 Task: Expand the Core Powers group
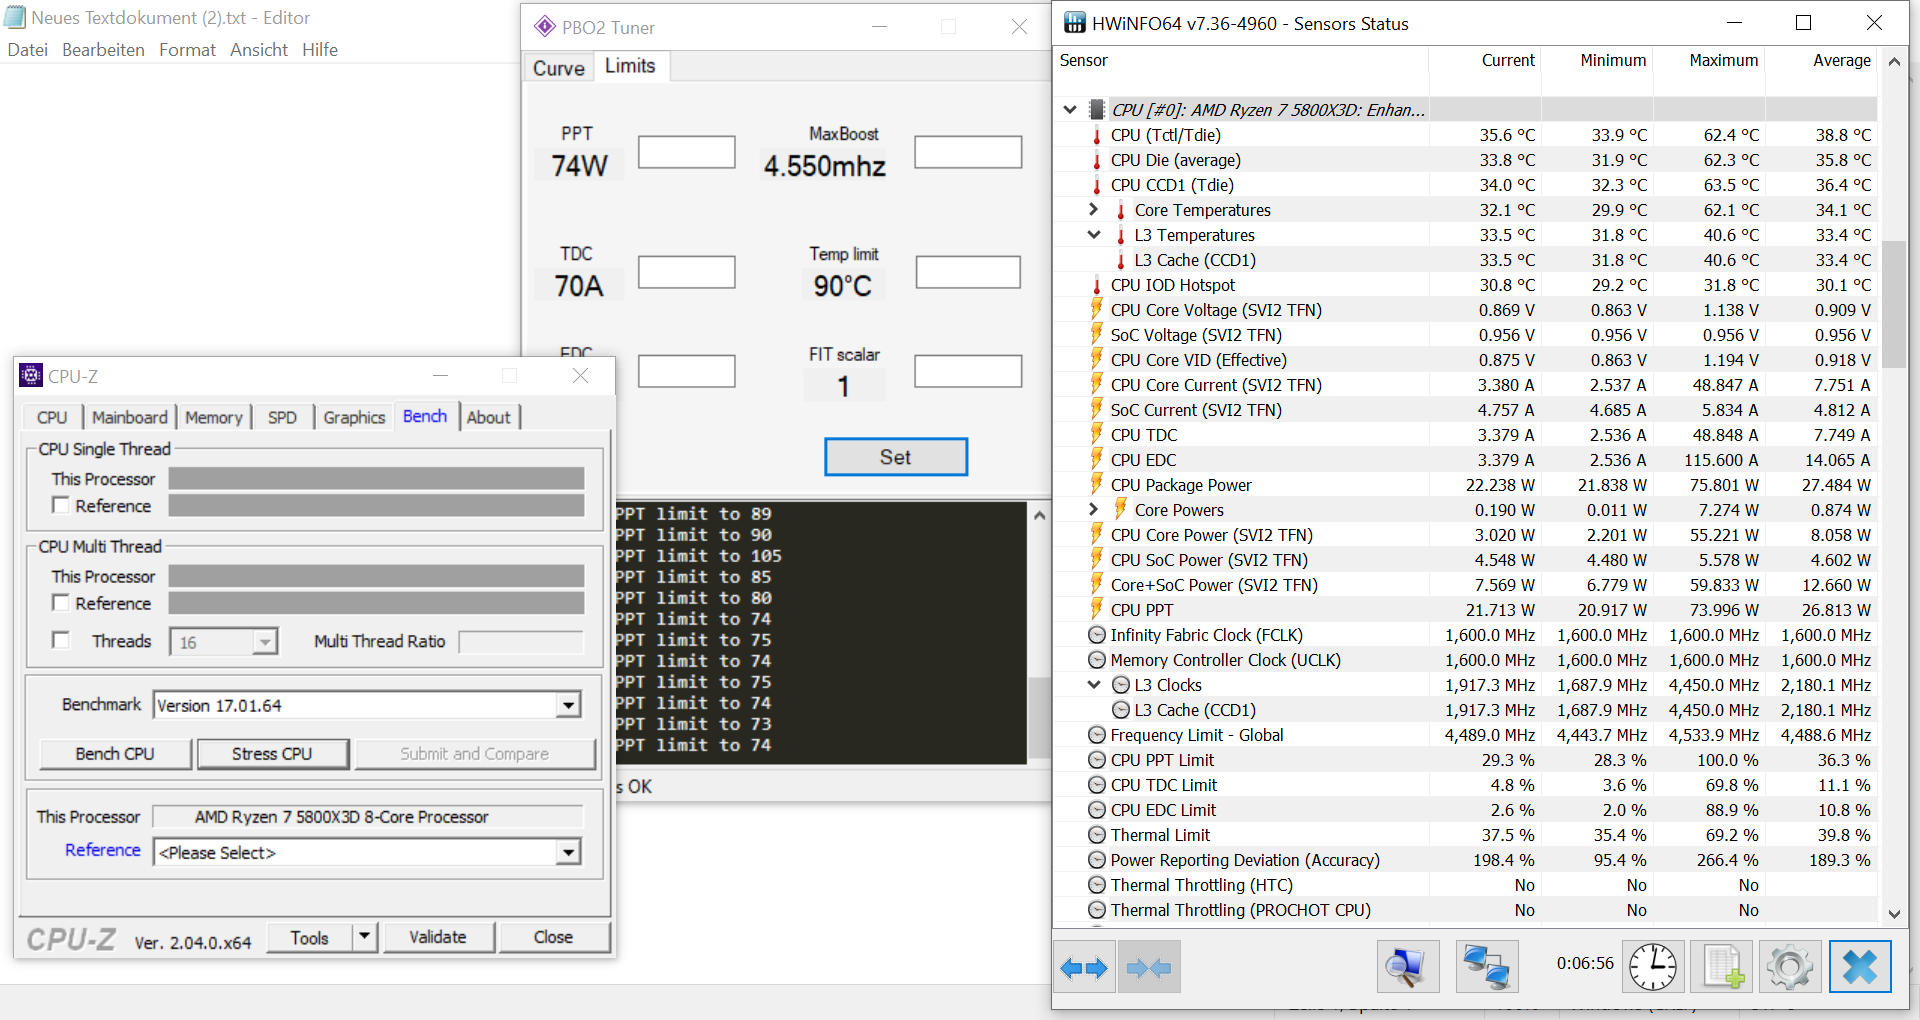(x=1094, y=510)
